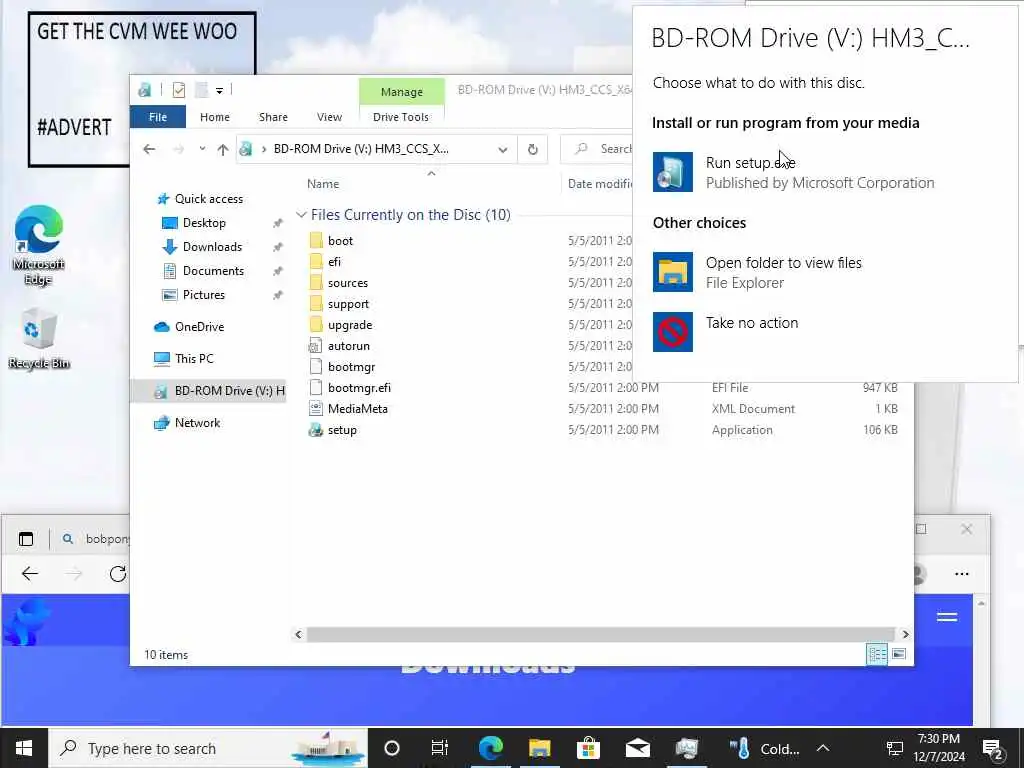This screenshot has width=1024, height=768.
Task: Open the clock showing 7:30 PM
Action: 938,748
